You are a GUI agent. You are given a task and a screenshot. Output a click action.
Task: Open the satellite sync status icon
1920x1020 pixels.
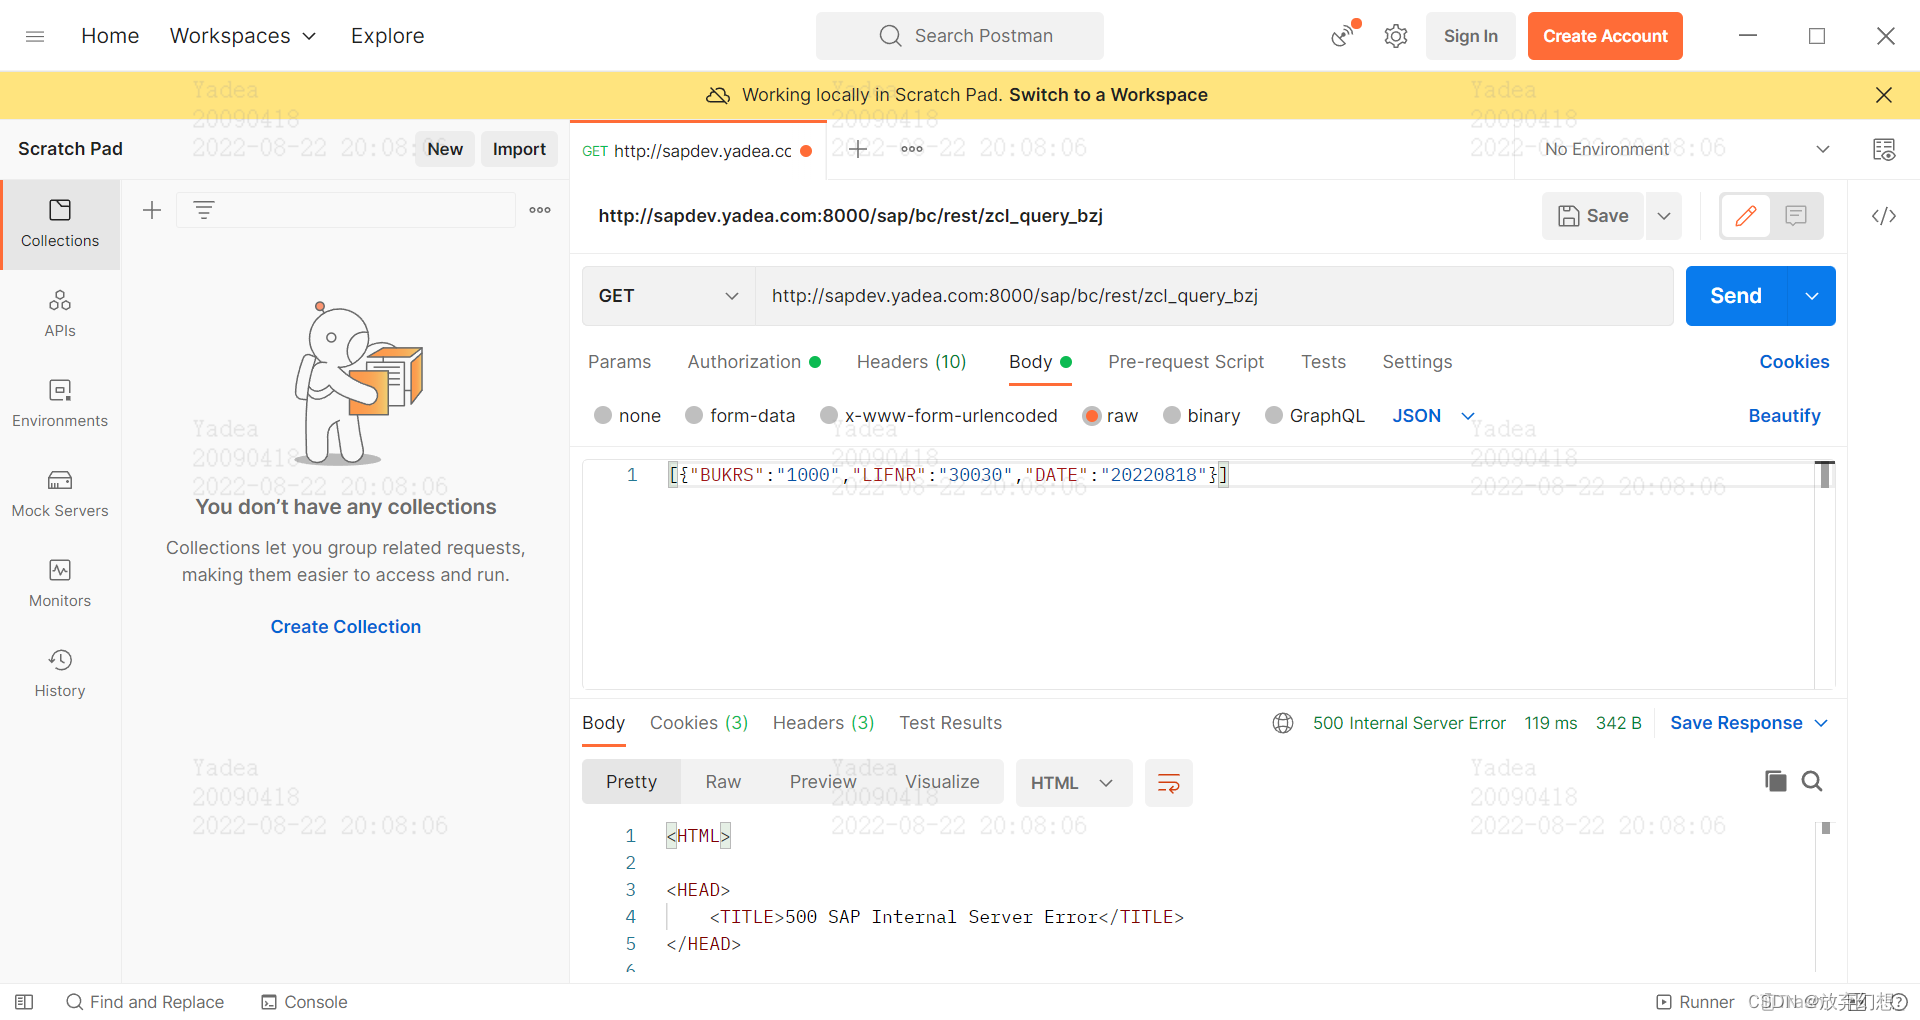coord(1345,35)
